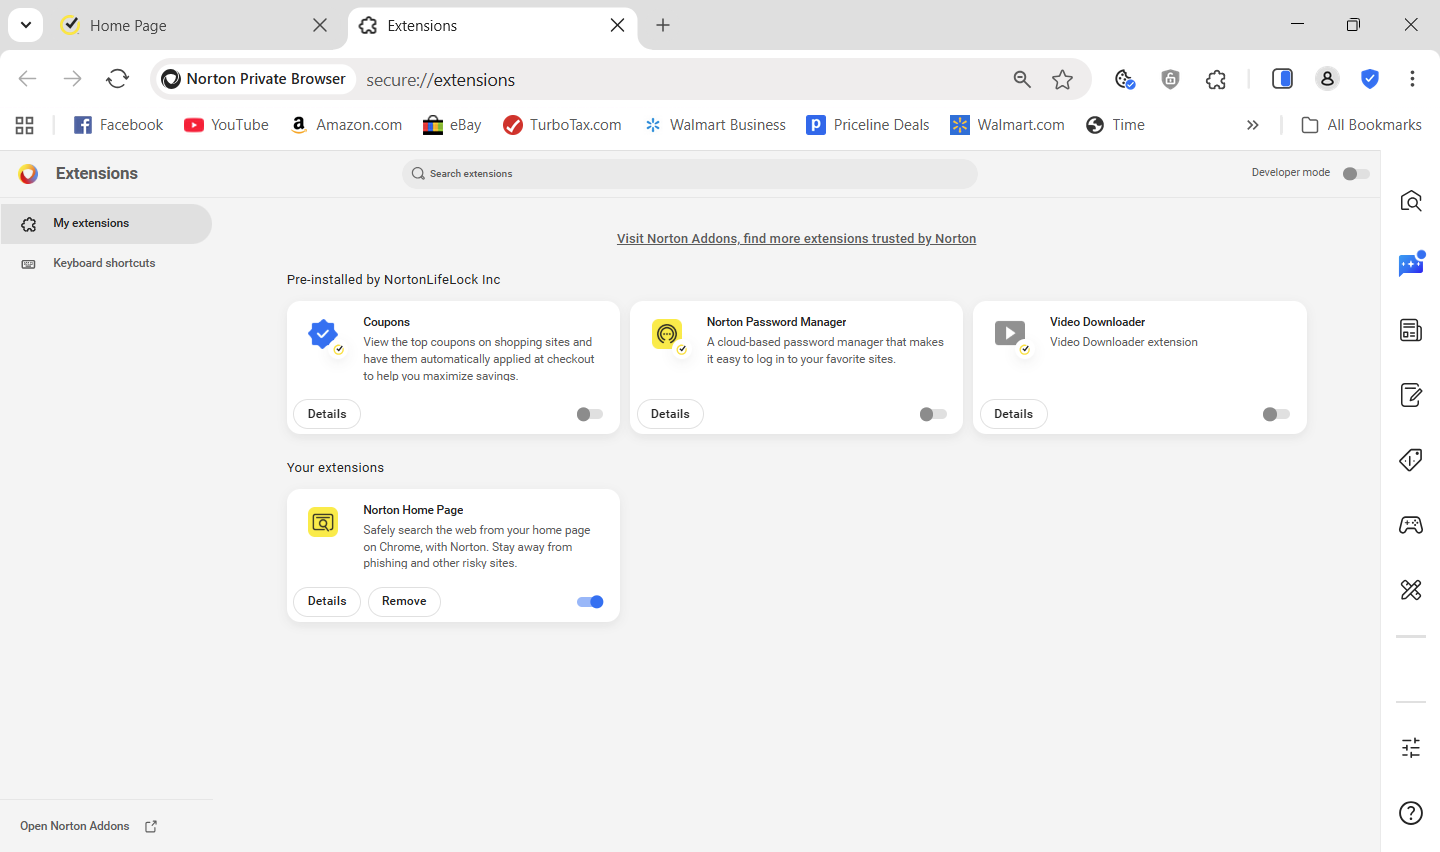Open the All Bookmarks folder

point(1361,125)
